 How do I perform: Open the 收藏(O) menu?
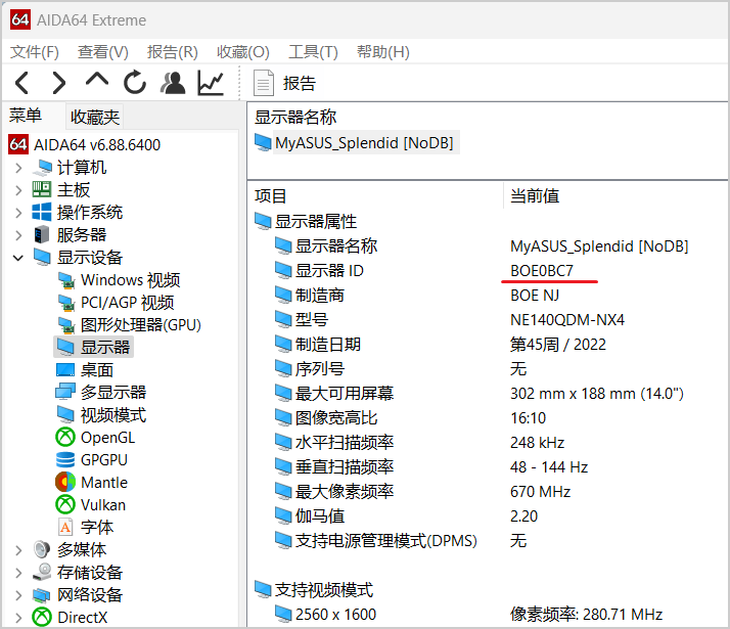243,52
